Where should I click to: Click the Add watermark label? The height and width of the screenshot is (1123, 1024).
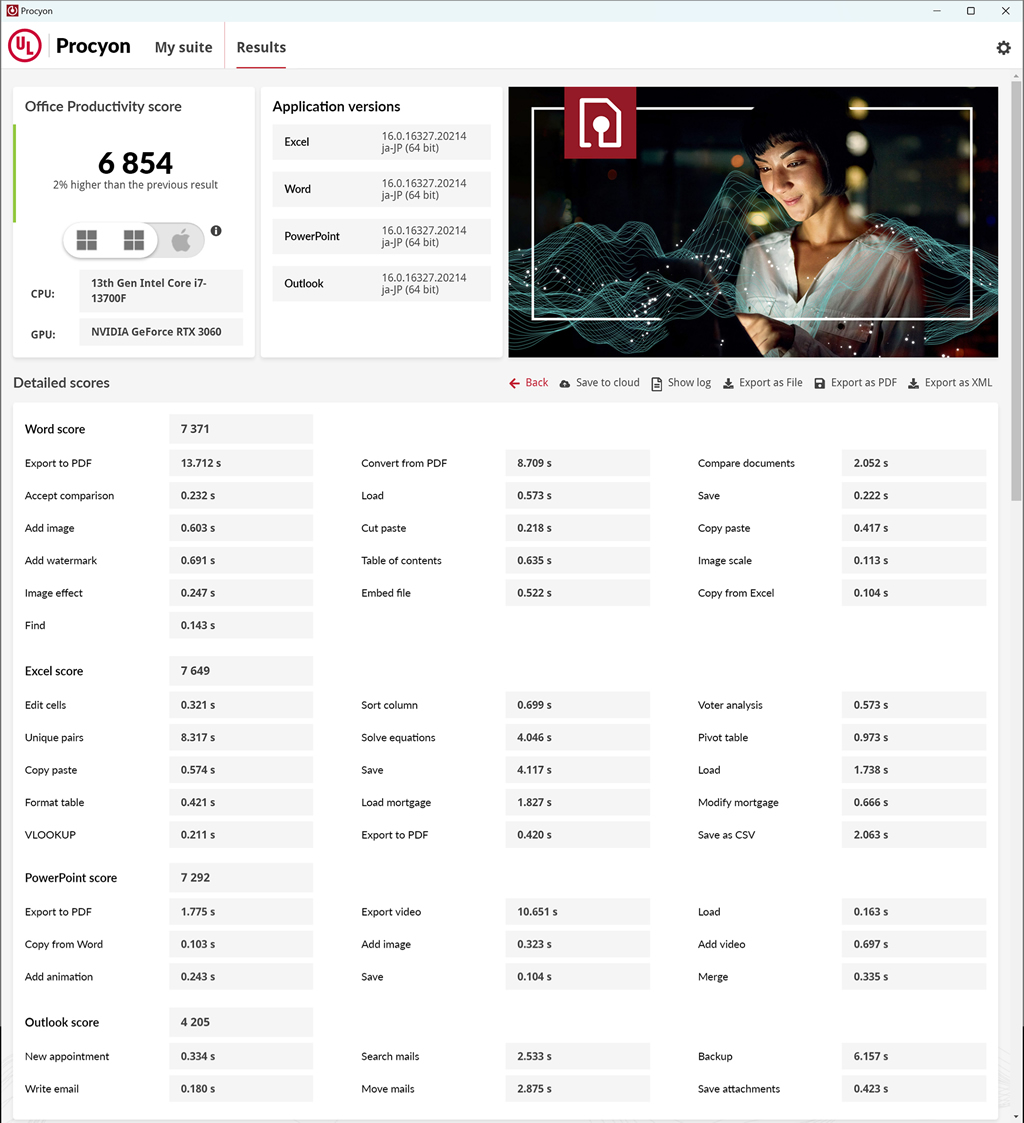pyautogui.click(x=61, y=561)
